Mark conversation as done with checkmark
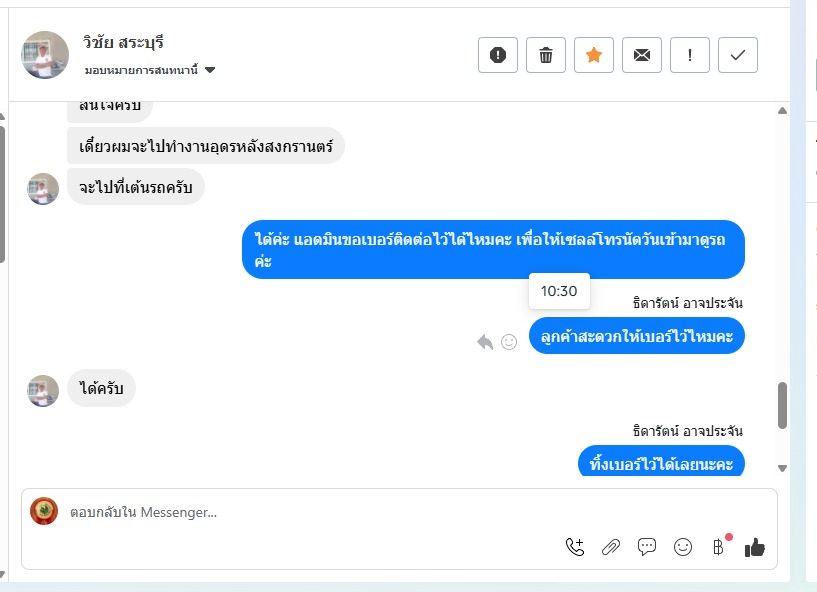 (x=738, y=55)
